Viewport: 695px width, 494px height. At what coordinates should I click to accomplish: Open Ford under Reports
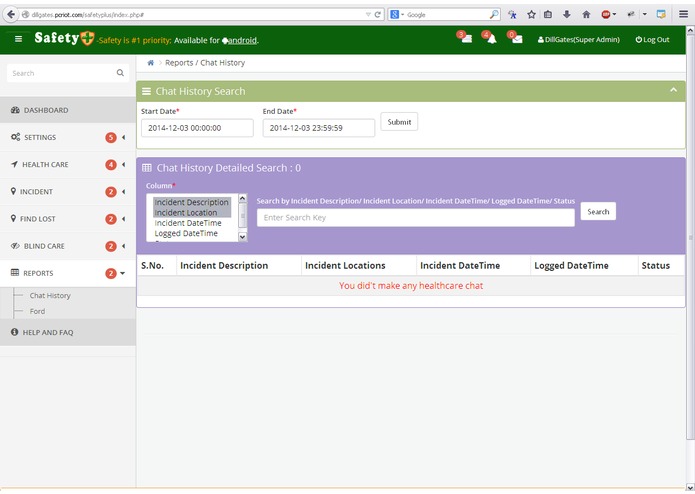[37, 311]
